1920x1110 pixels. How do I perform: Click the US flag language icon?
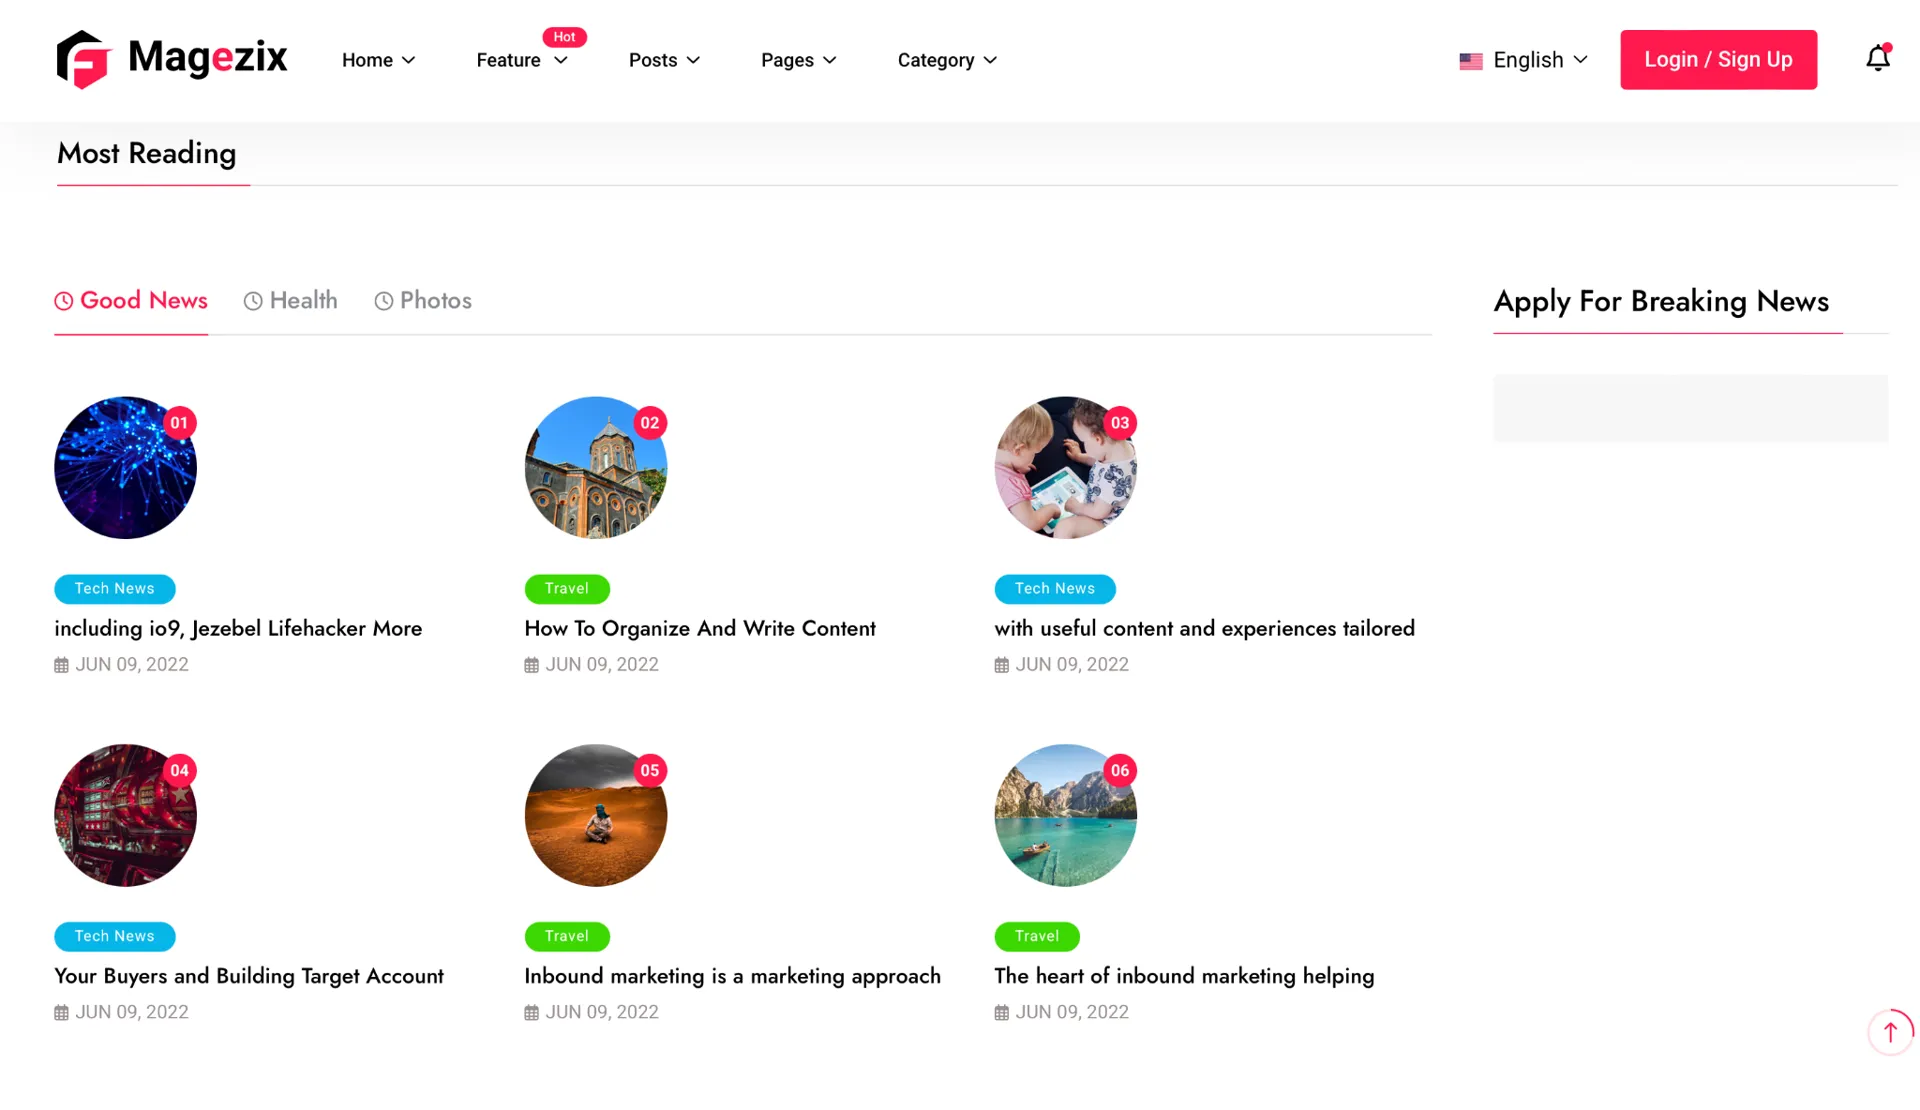click(x=1470, y=61)
